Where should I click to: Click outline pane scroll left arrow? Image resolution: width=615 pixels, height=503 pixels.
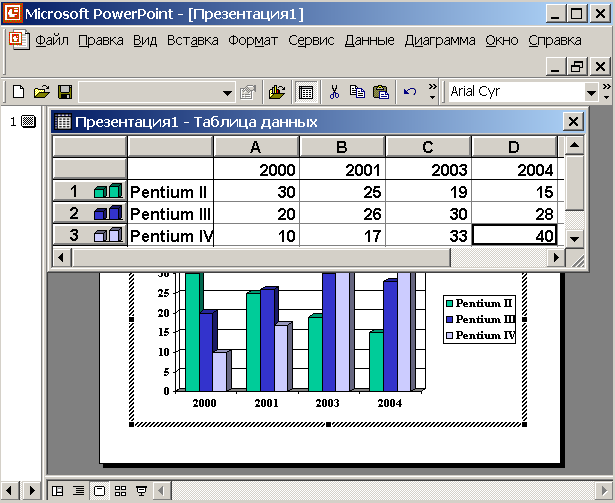pos(9,490)
